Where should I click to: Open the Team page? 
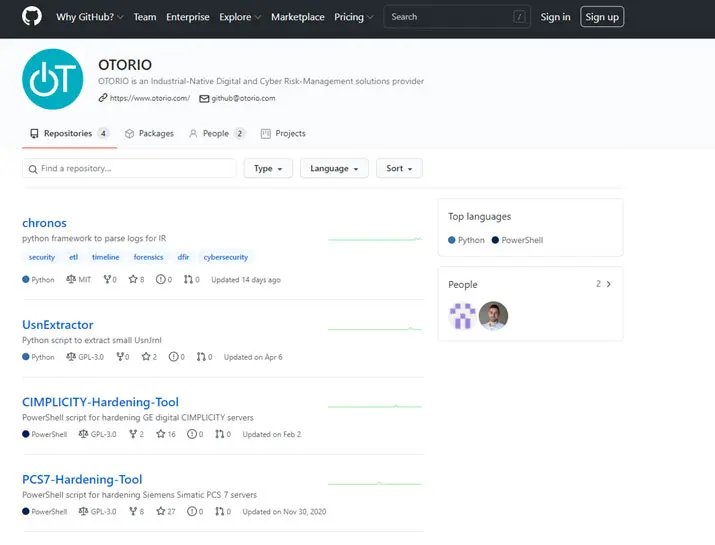point(145,17)
